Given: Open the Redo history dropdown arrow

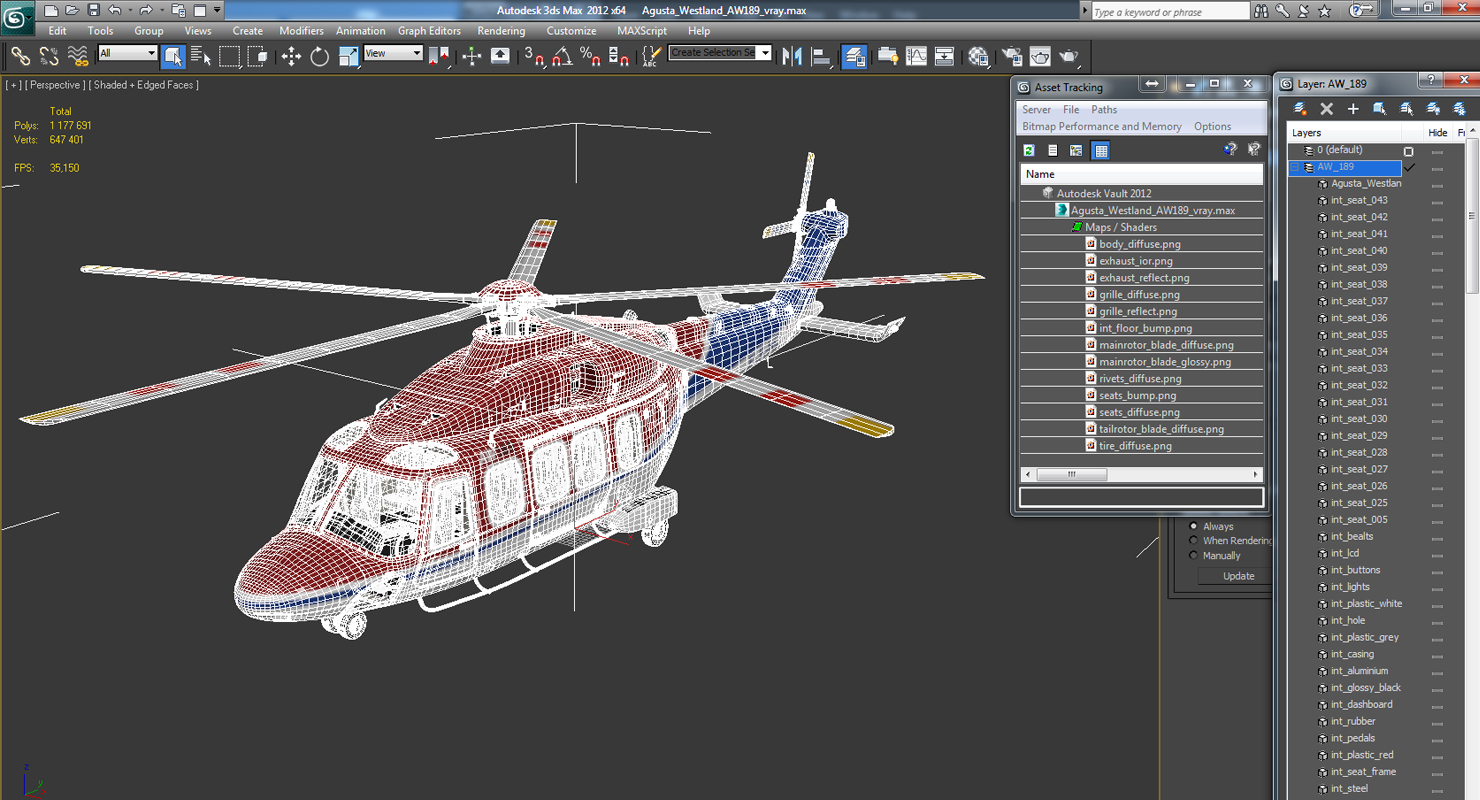Looking at the screenshot, I should 162,10.
